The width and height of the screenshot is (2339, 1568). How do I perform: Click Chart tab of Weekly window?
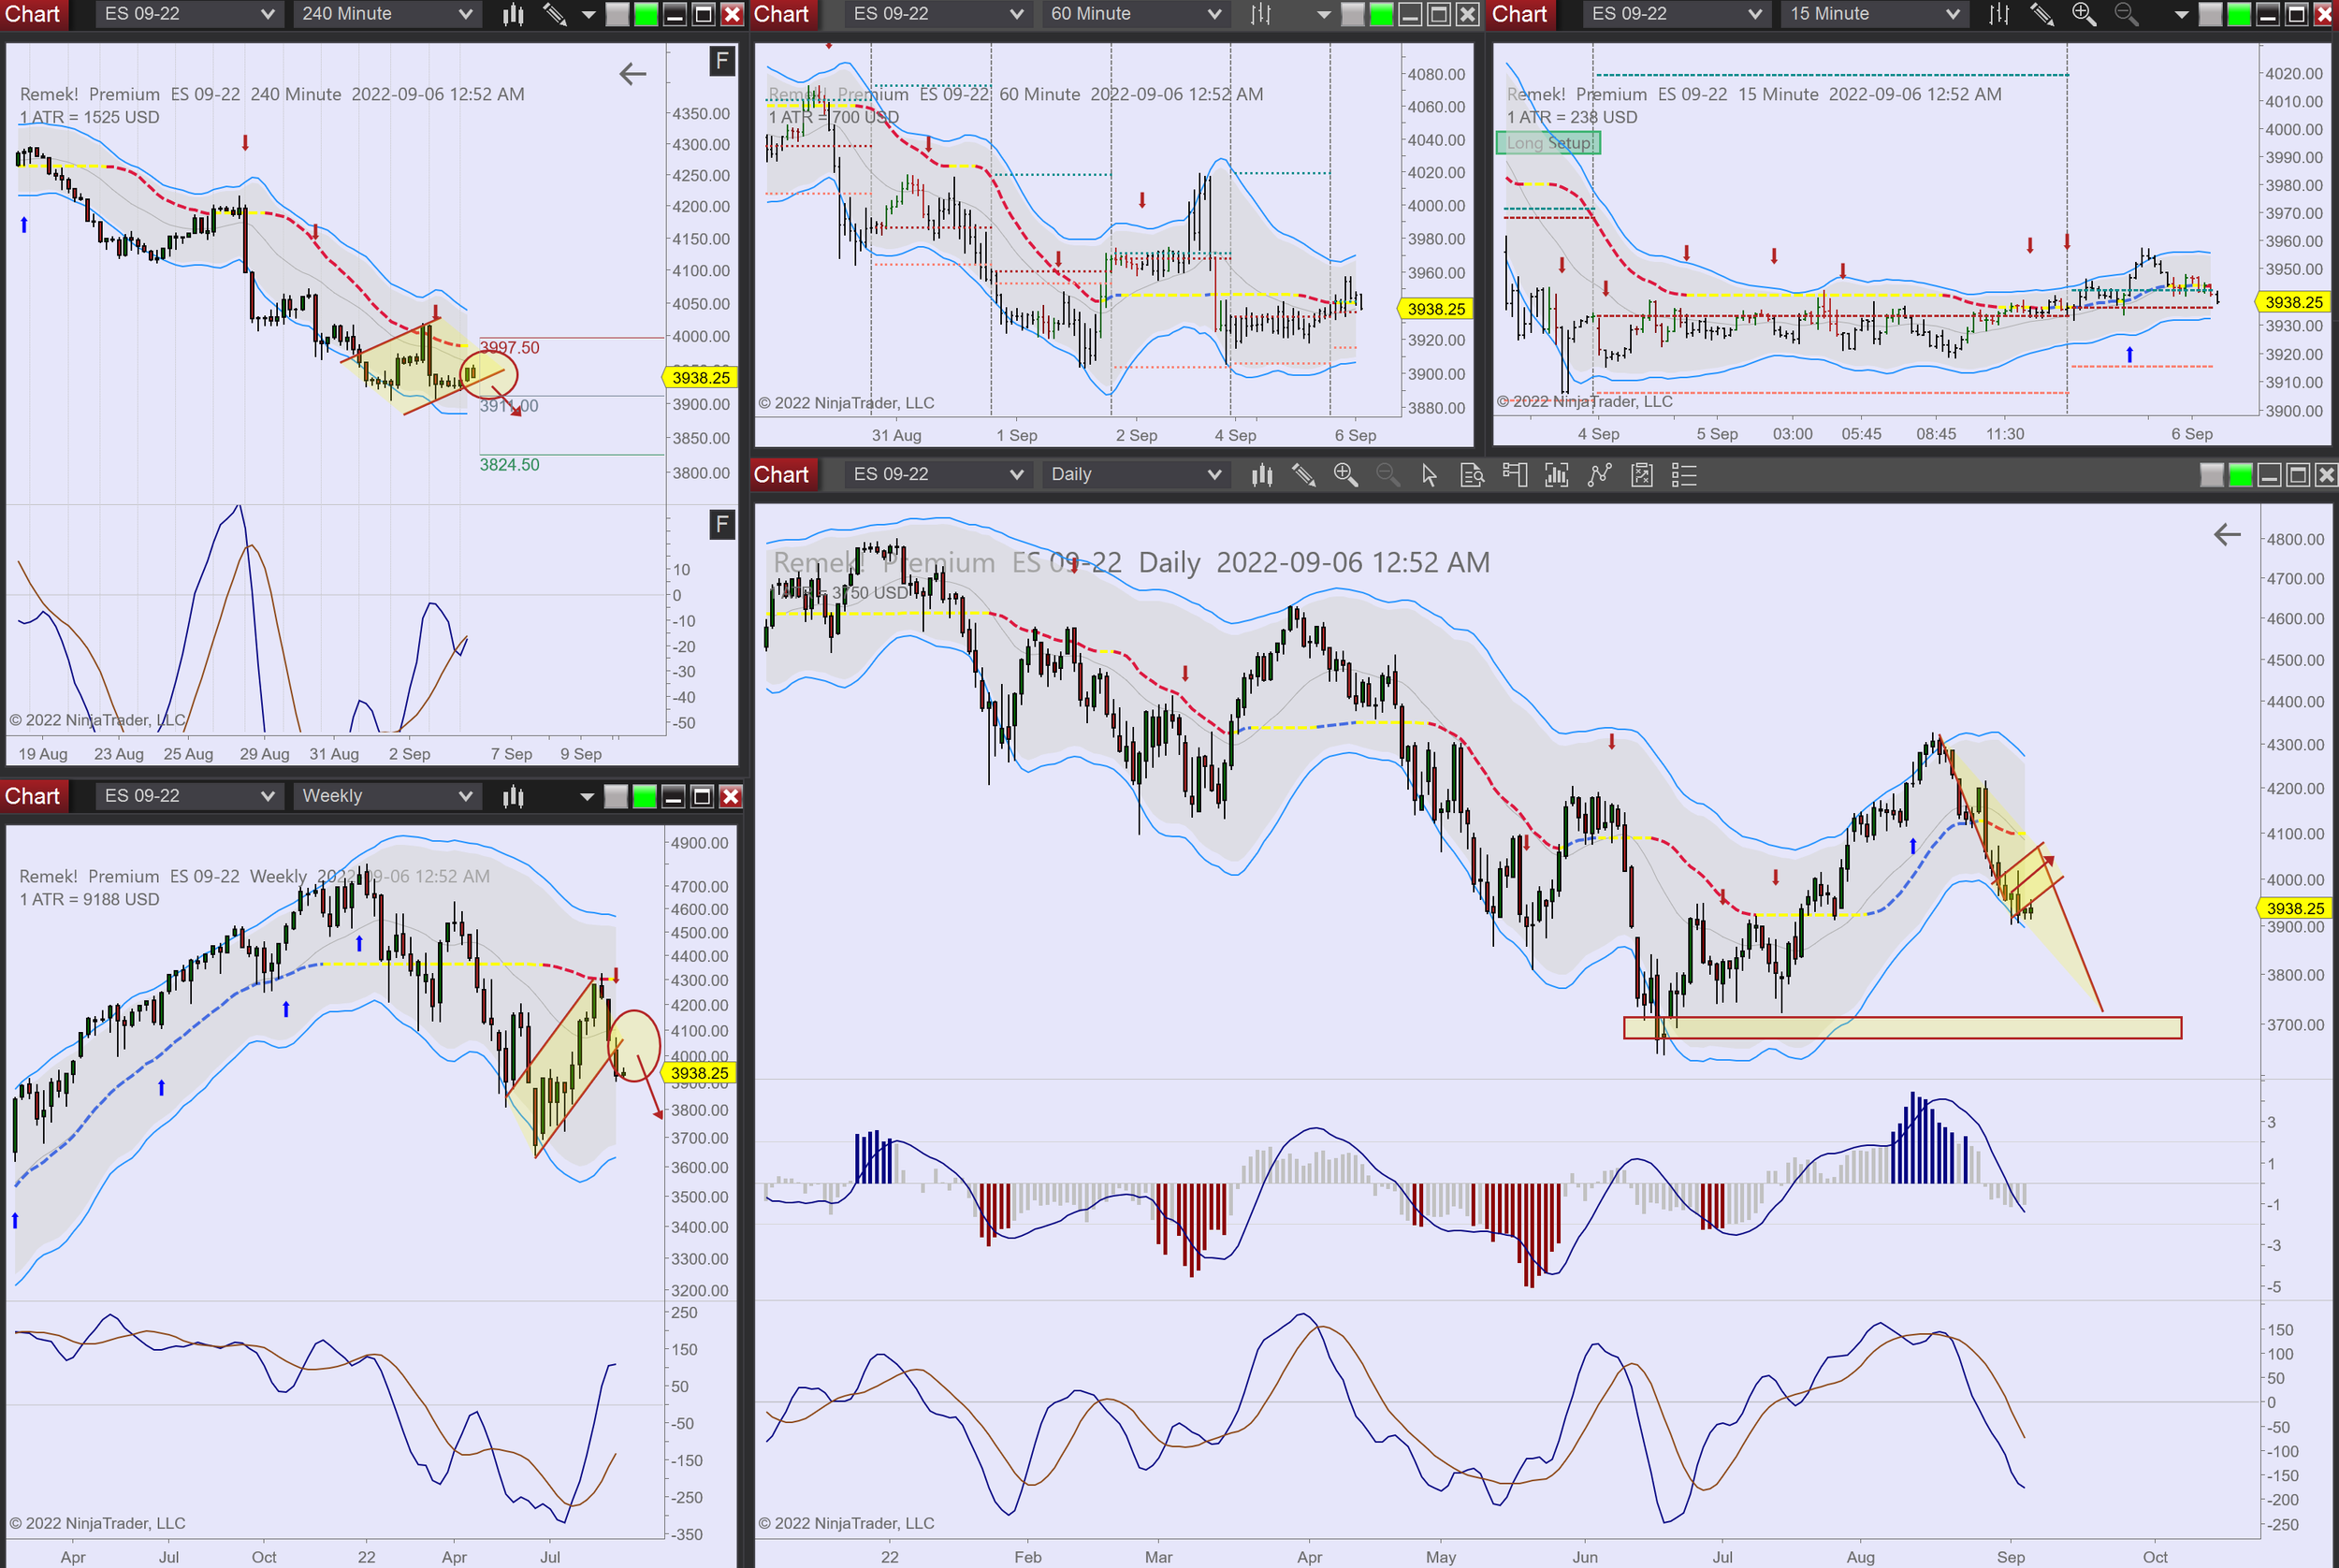33,796
